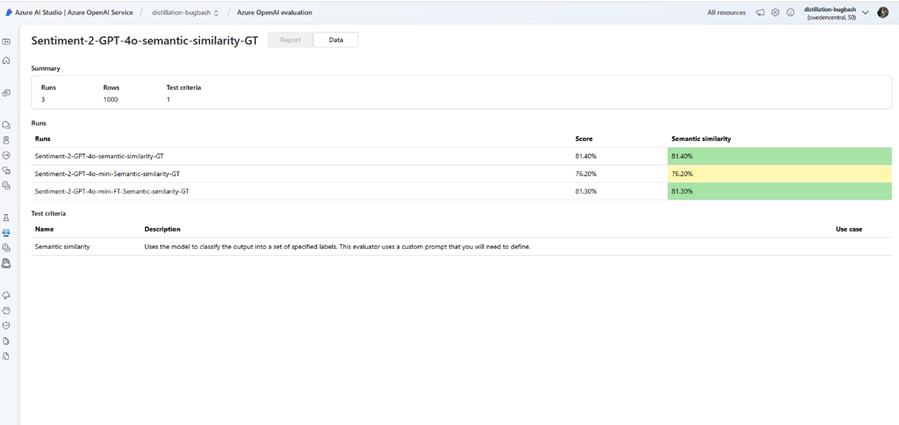Open Data files document icon in sidebar

click(x=7, y=341)
